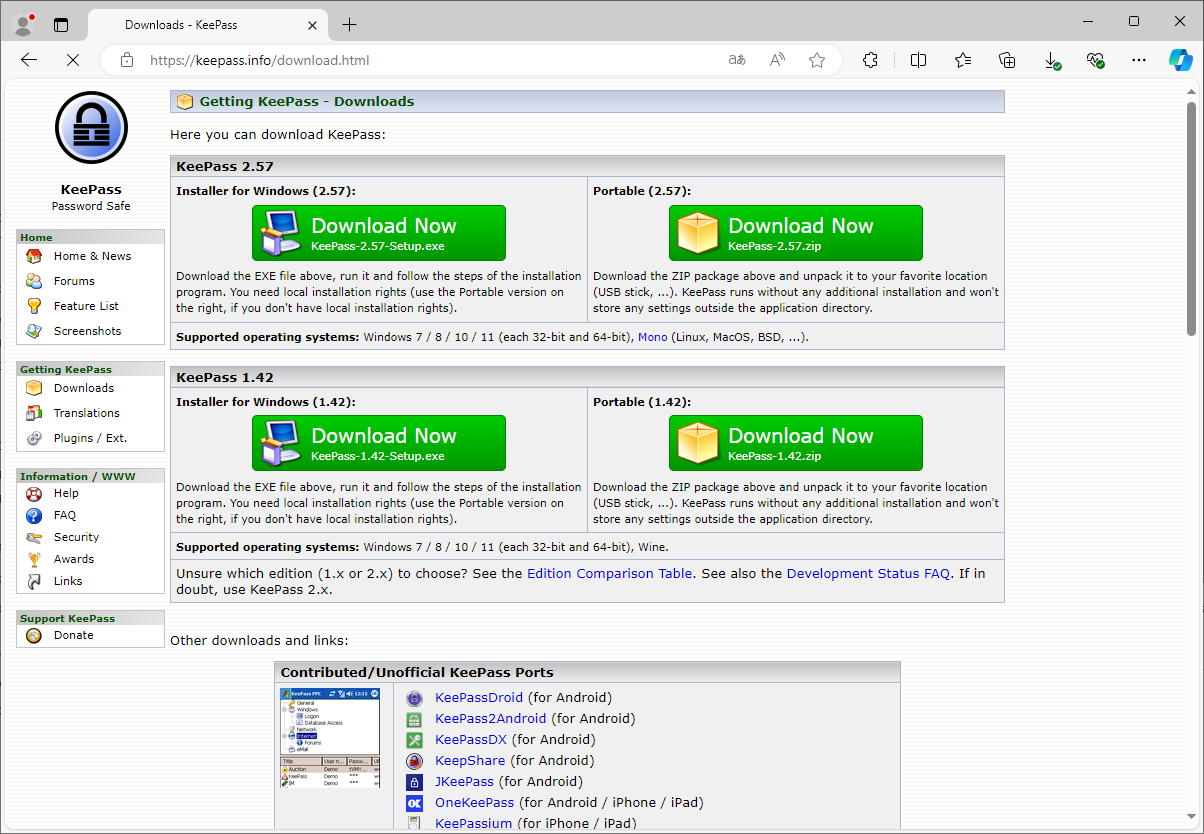
Task: Select the Downloads - KeePass tab
Action: point(209,25)
